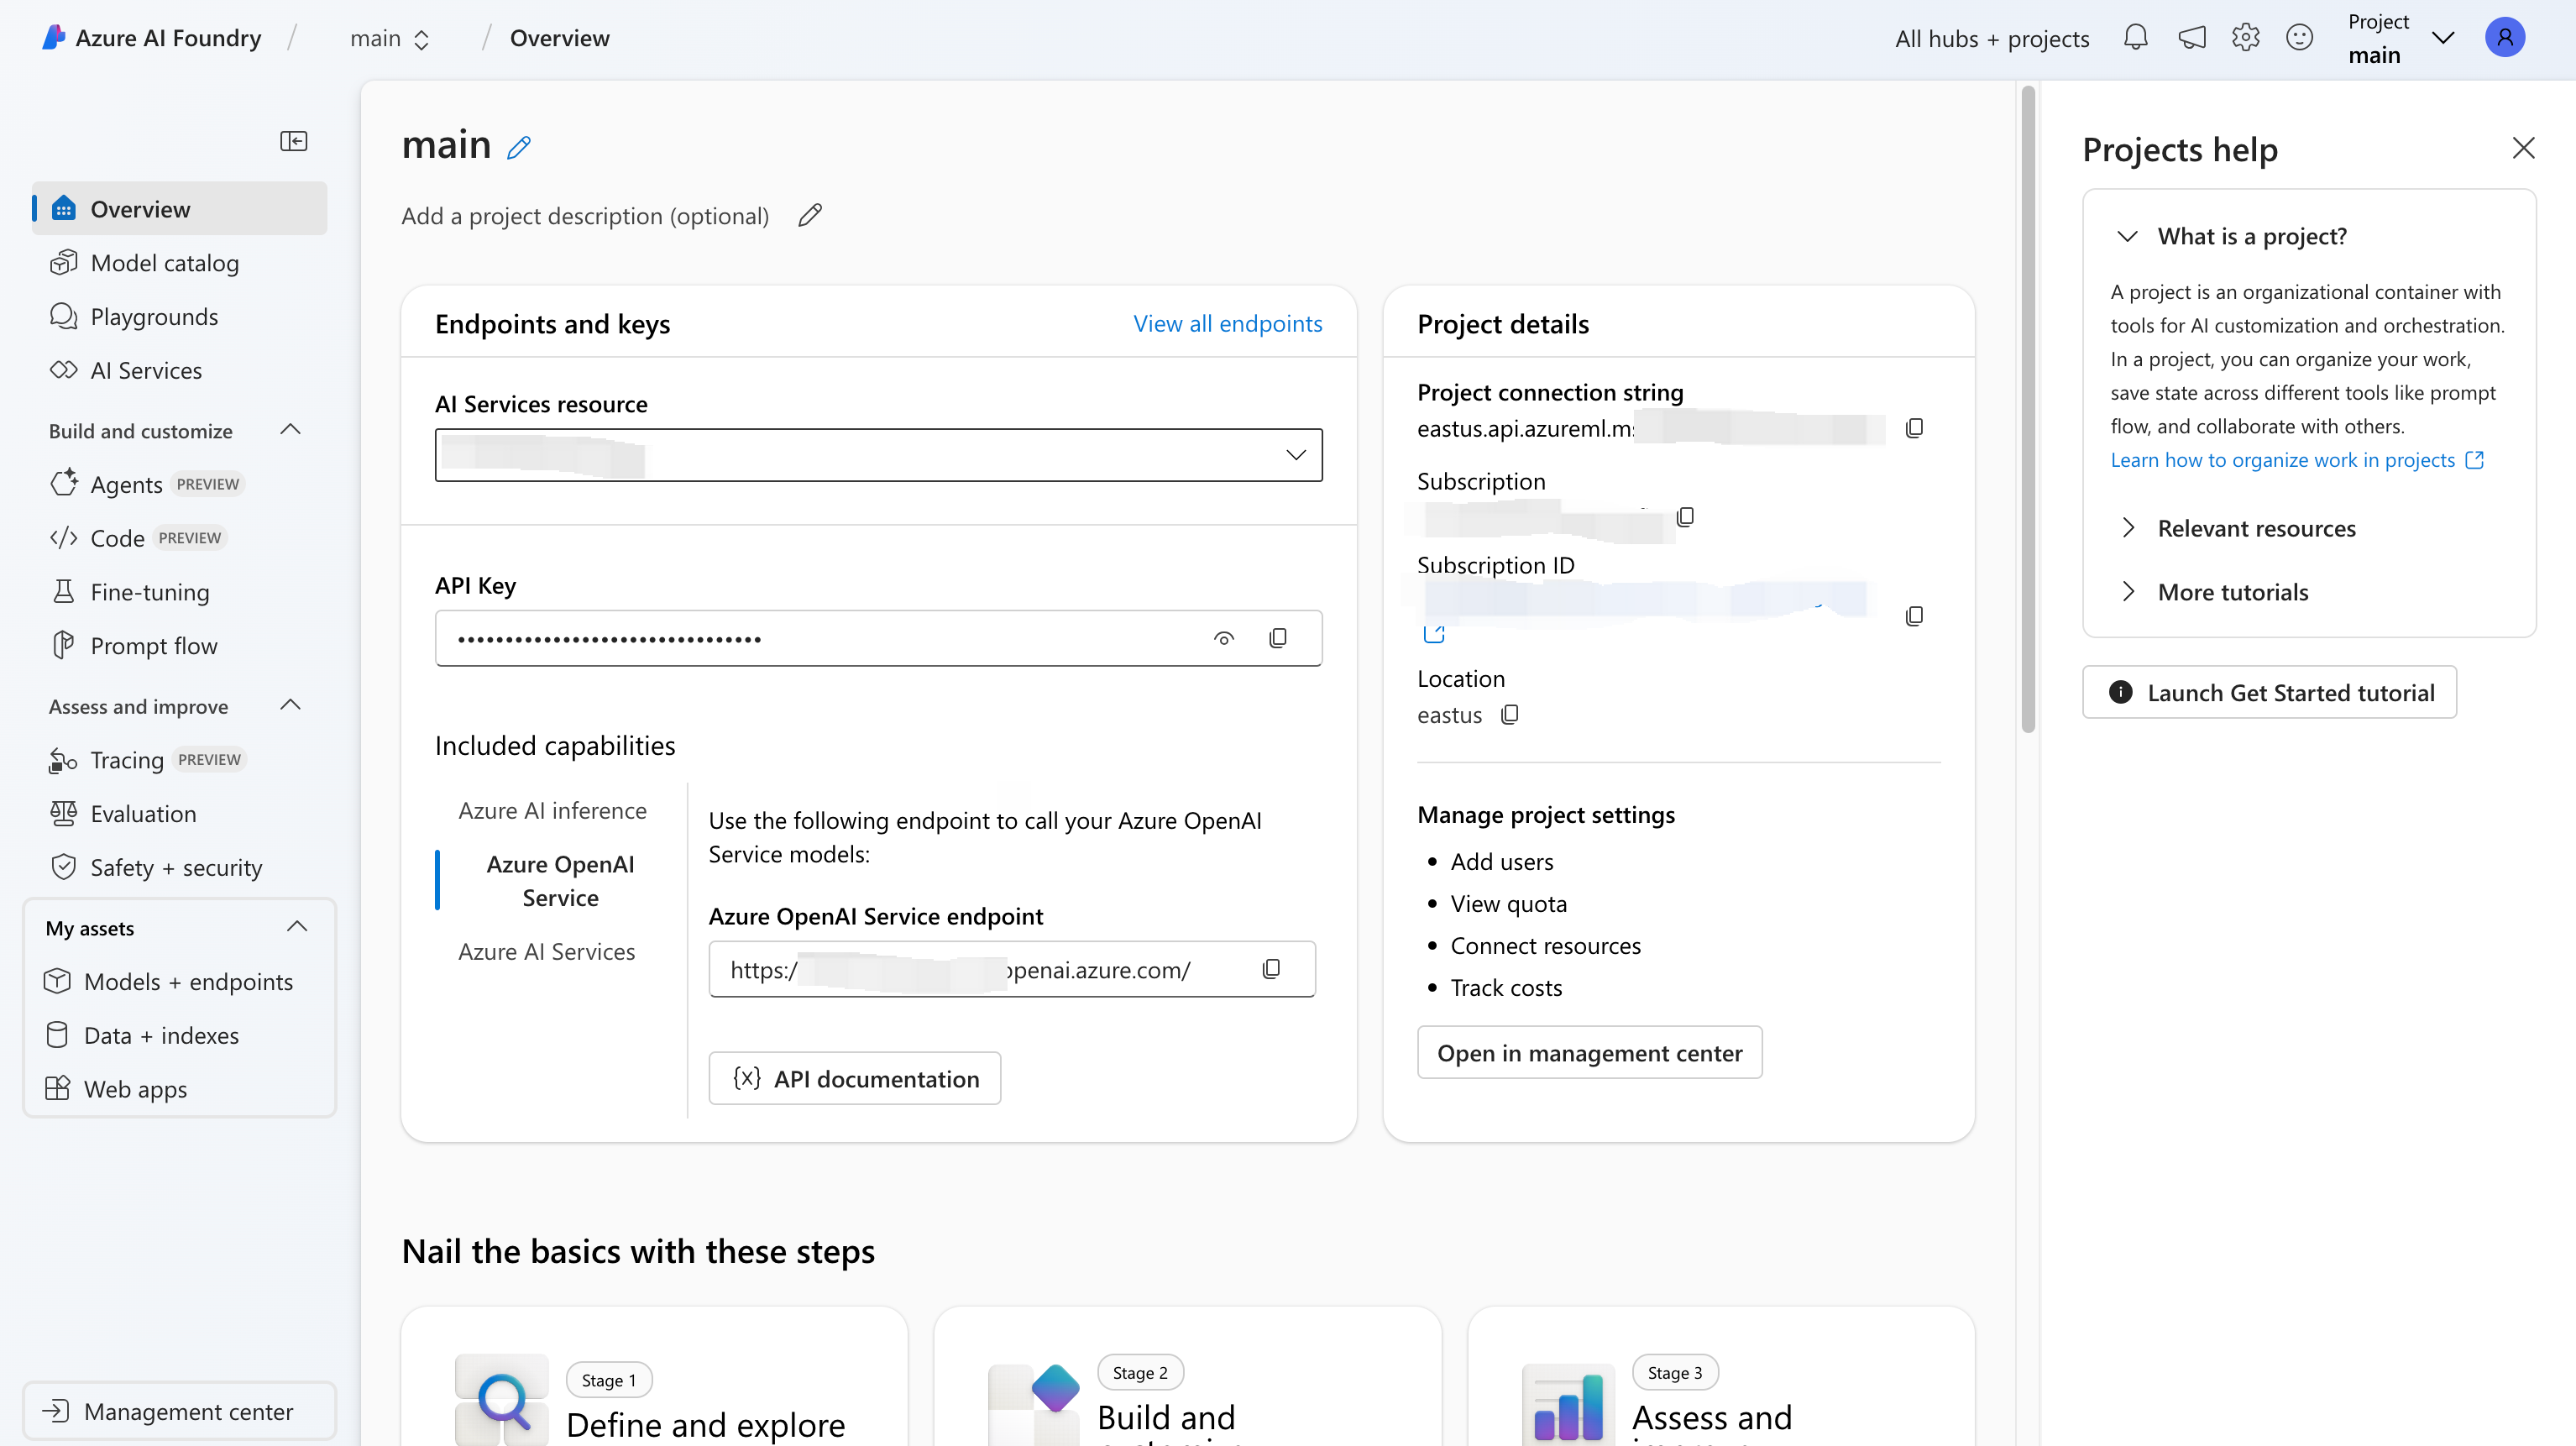Click Connect resources setting

(1545, 945)
